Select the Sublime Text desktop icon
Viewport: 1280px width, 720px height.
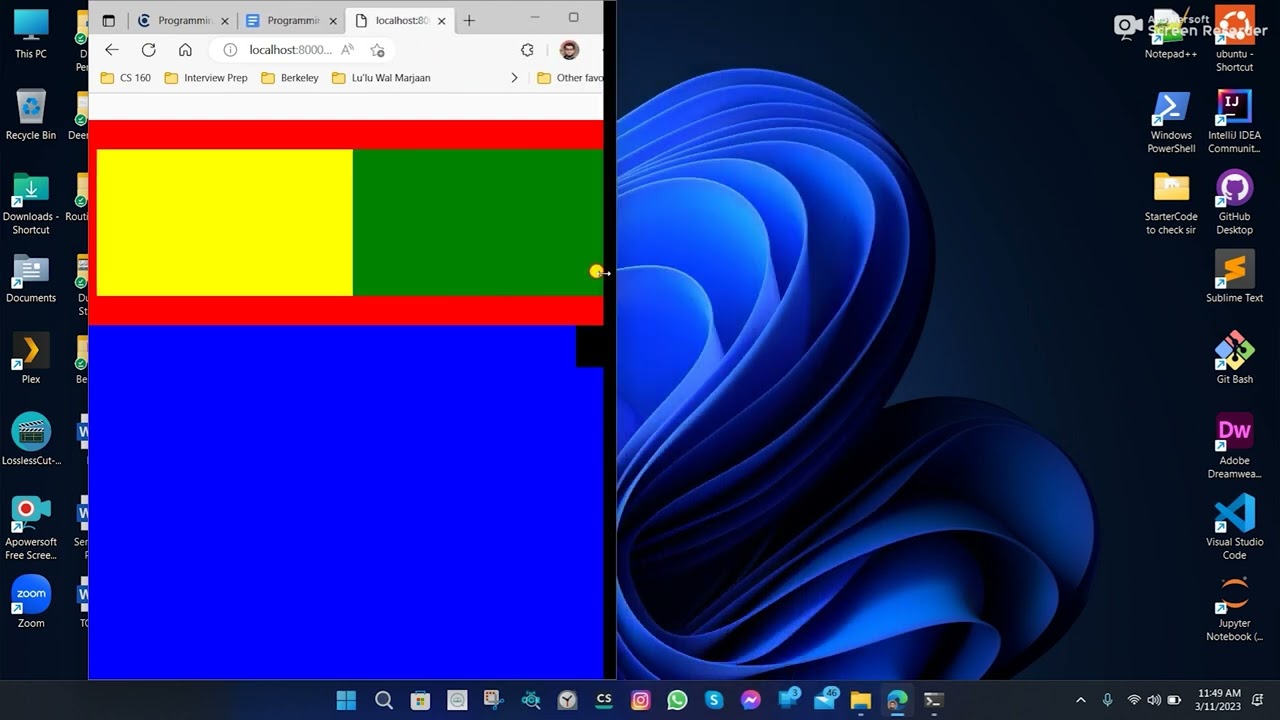1234,278
